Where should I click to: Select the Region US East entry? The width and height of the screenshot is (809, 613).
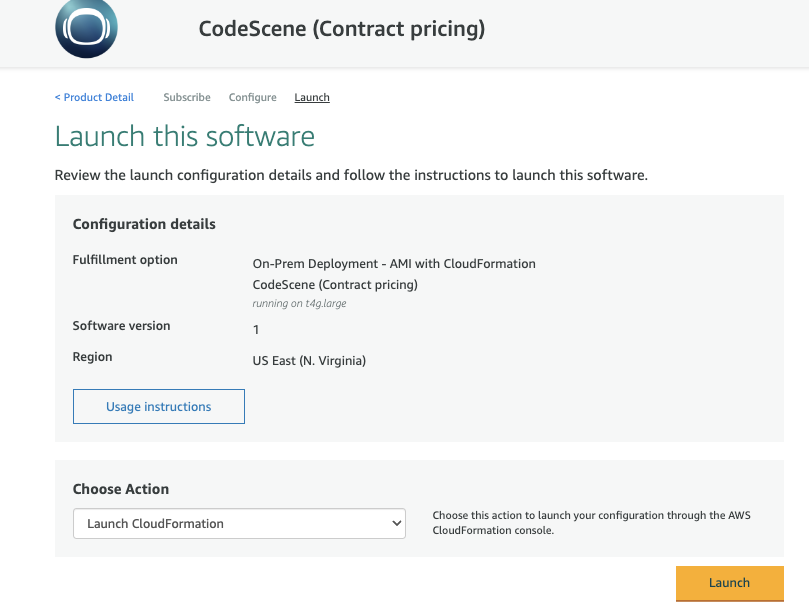(311, 360)
